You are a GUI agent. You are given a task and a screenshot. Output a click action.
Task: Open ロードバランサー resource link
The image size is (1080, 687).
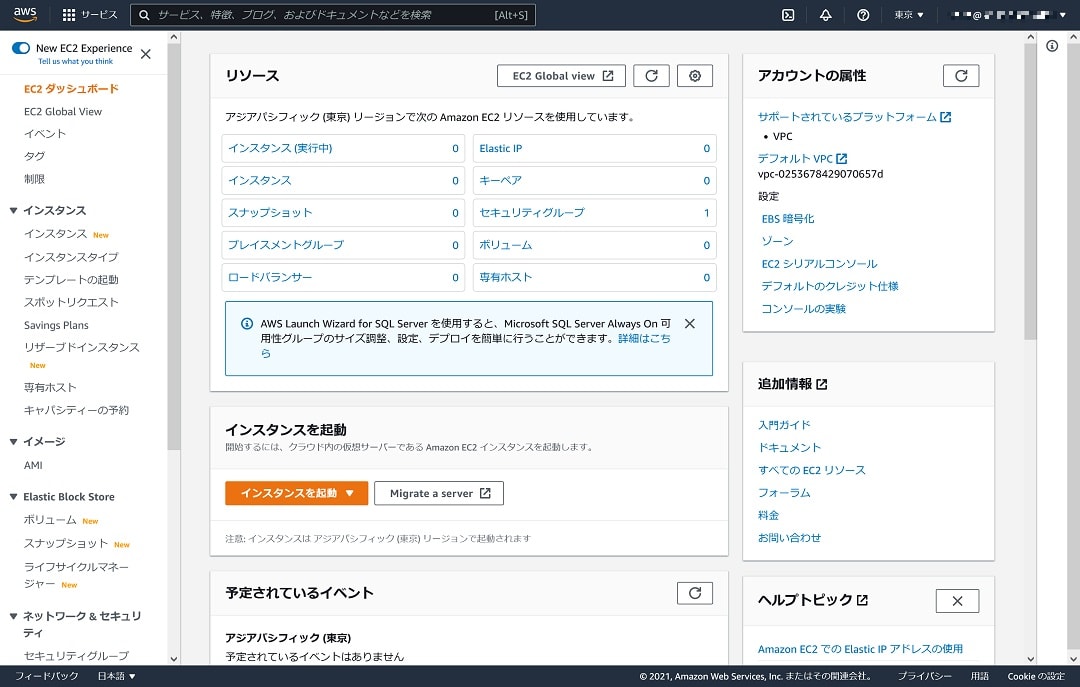tap(270, 277)
